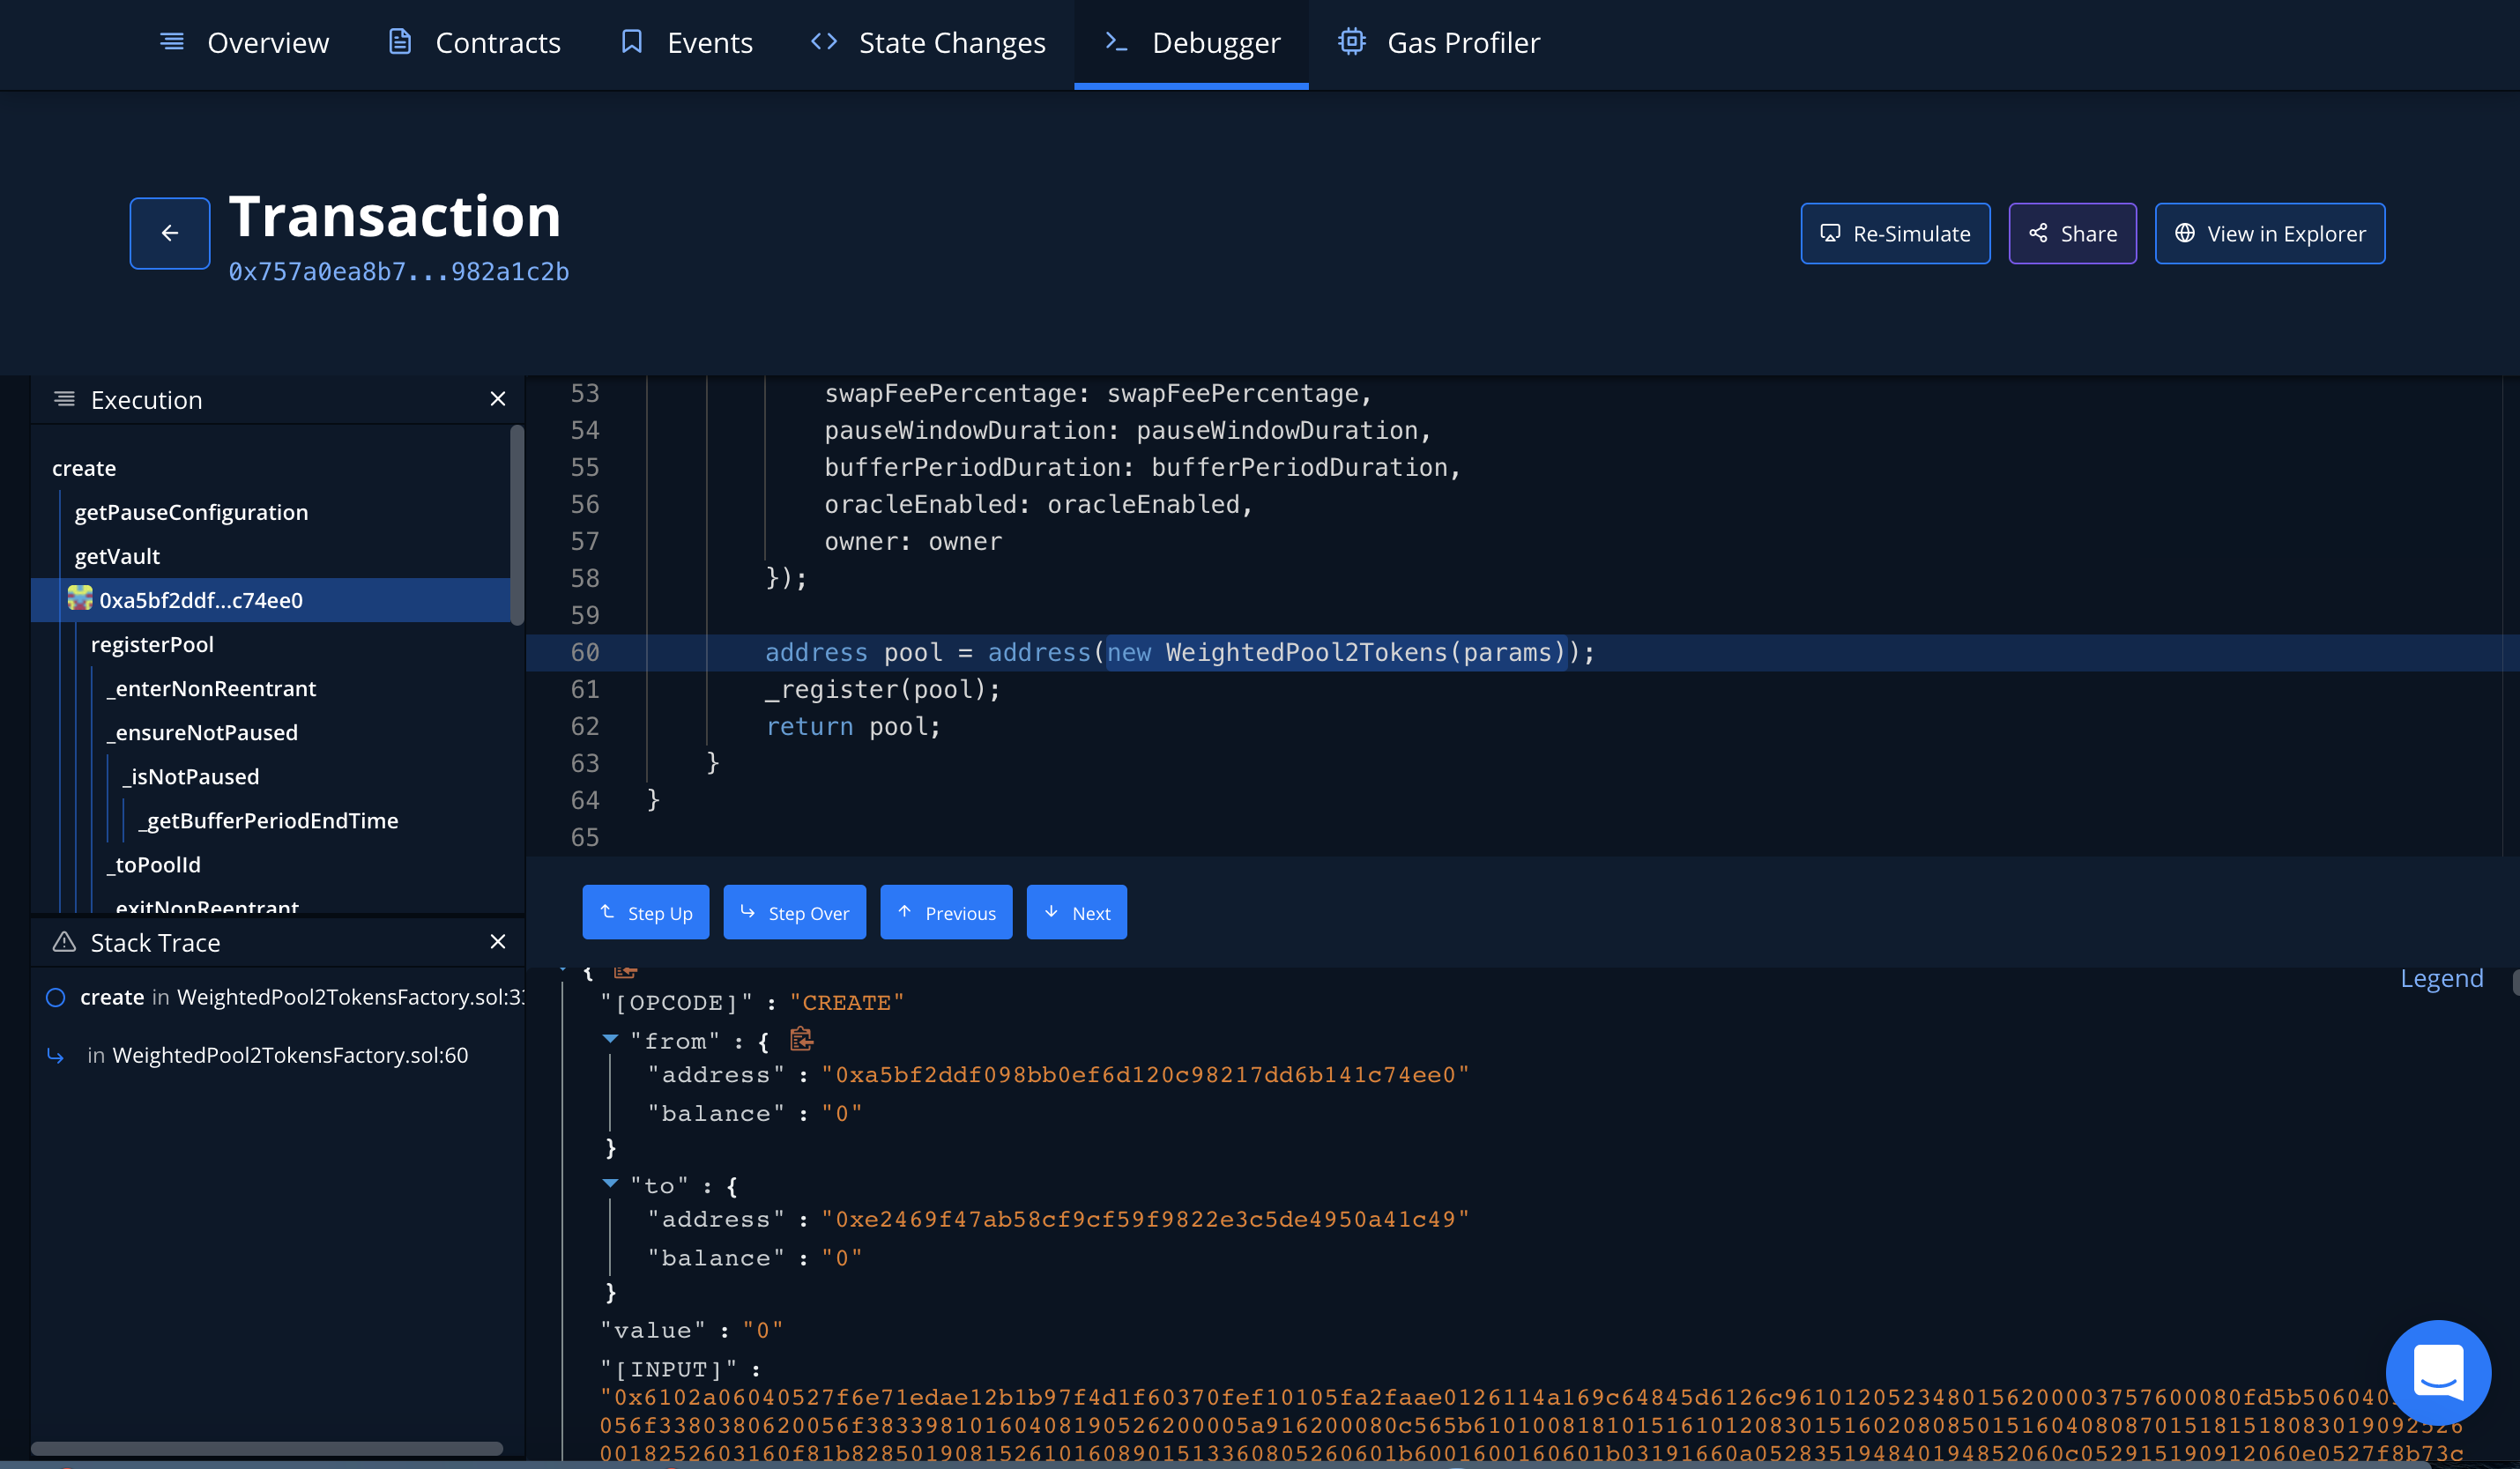Select _enterNonReentrant call

211,688
